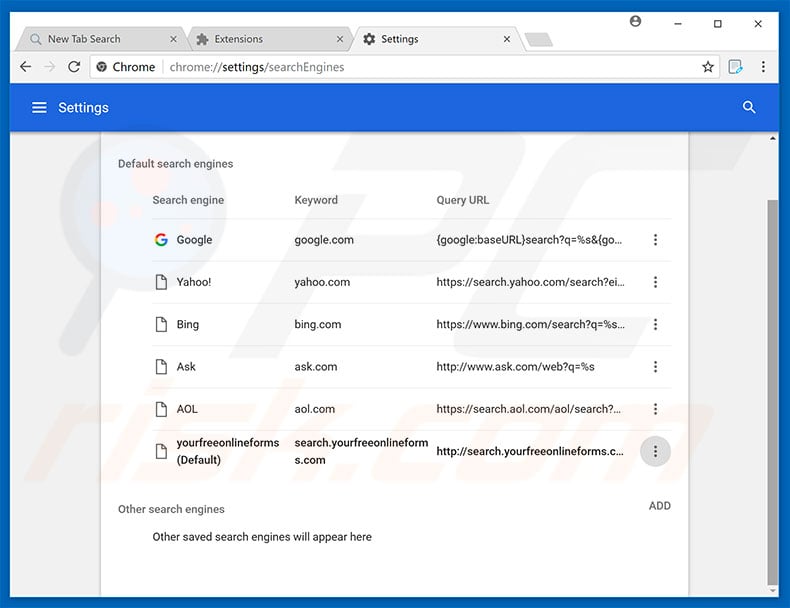This screenshot has height=608, width=790.
Task: Click the 'Search engine' column header
Action: [188, 200]
